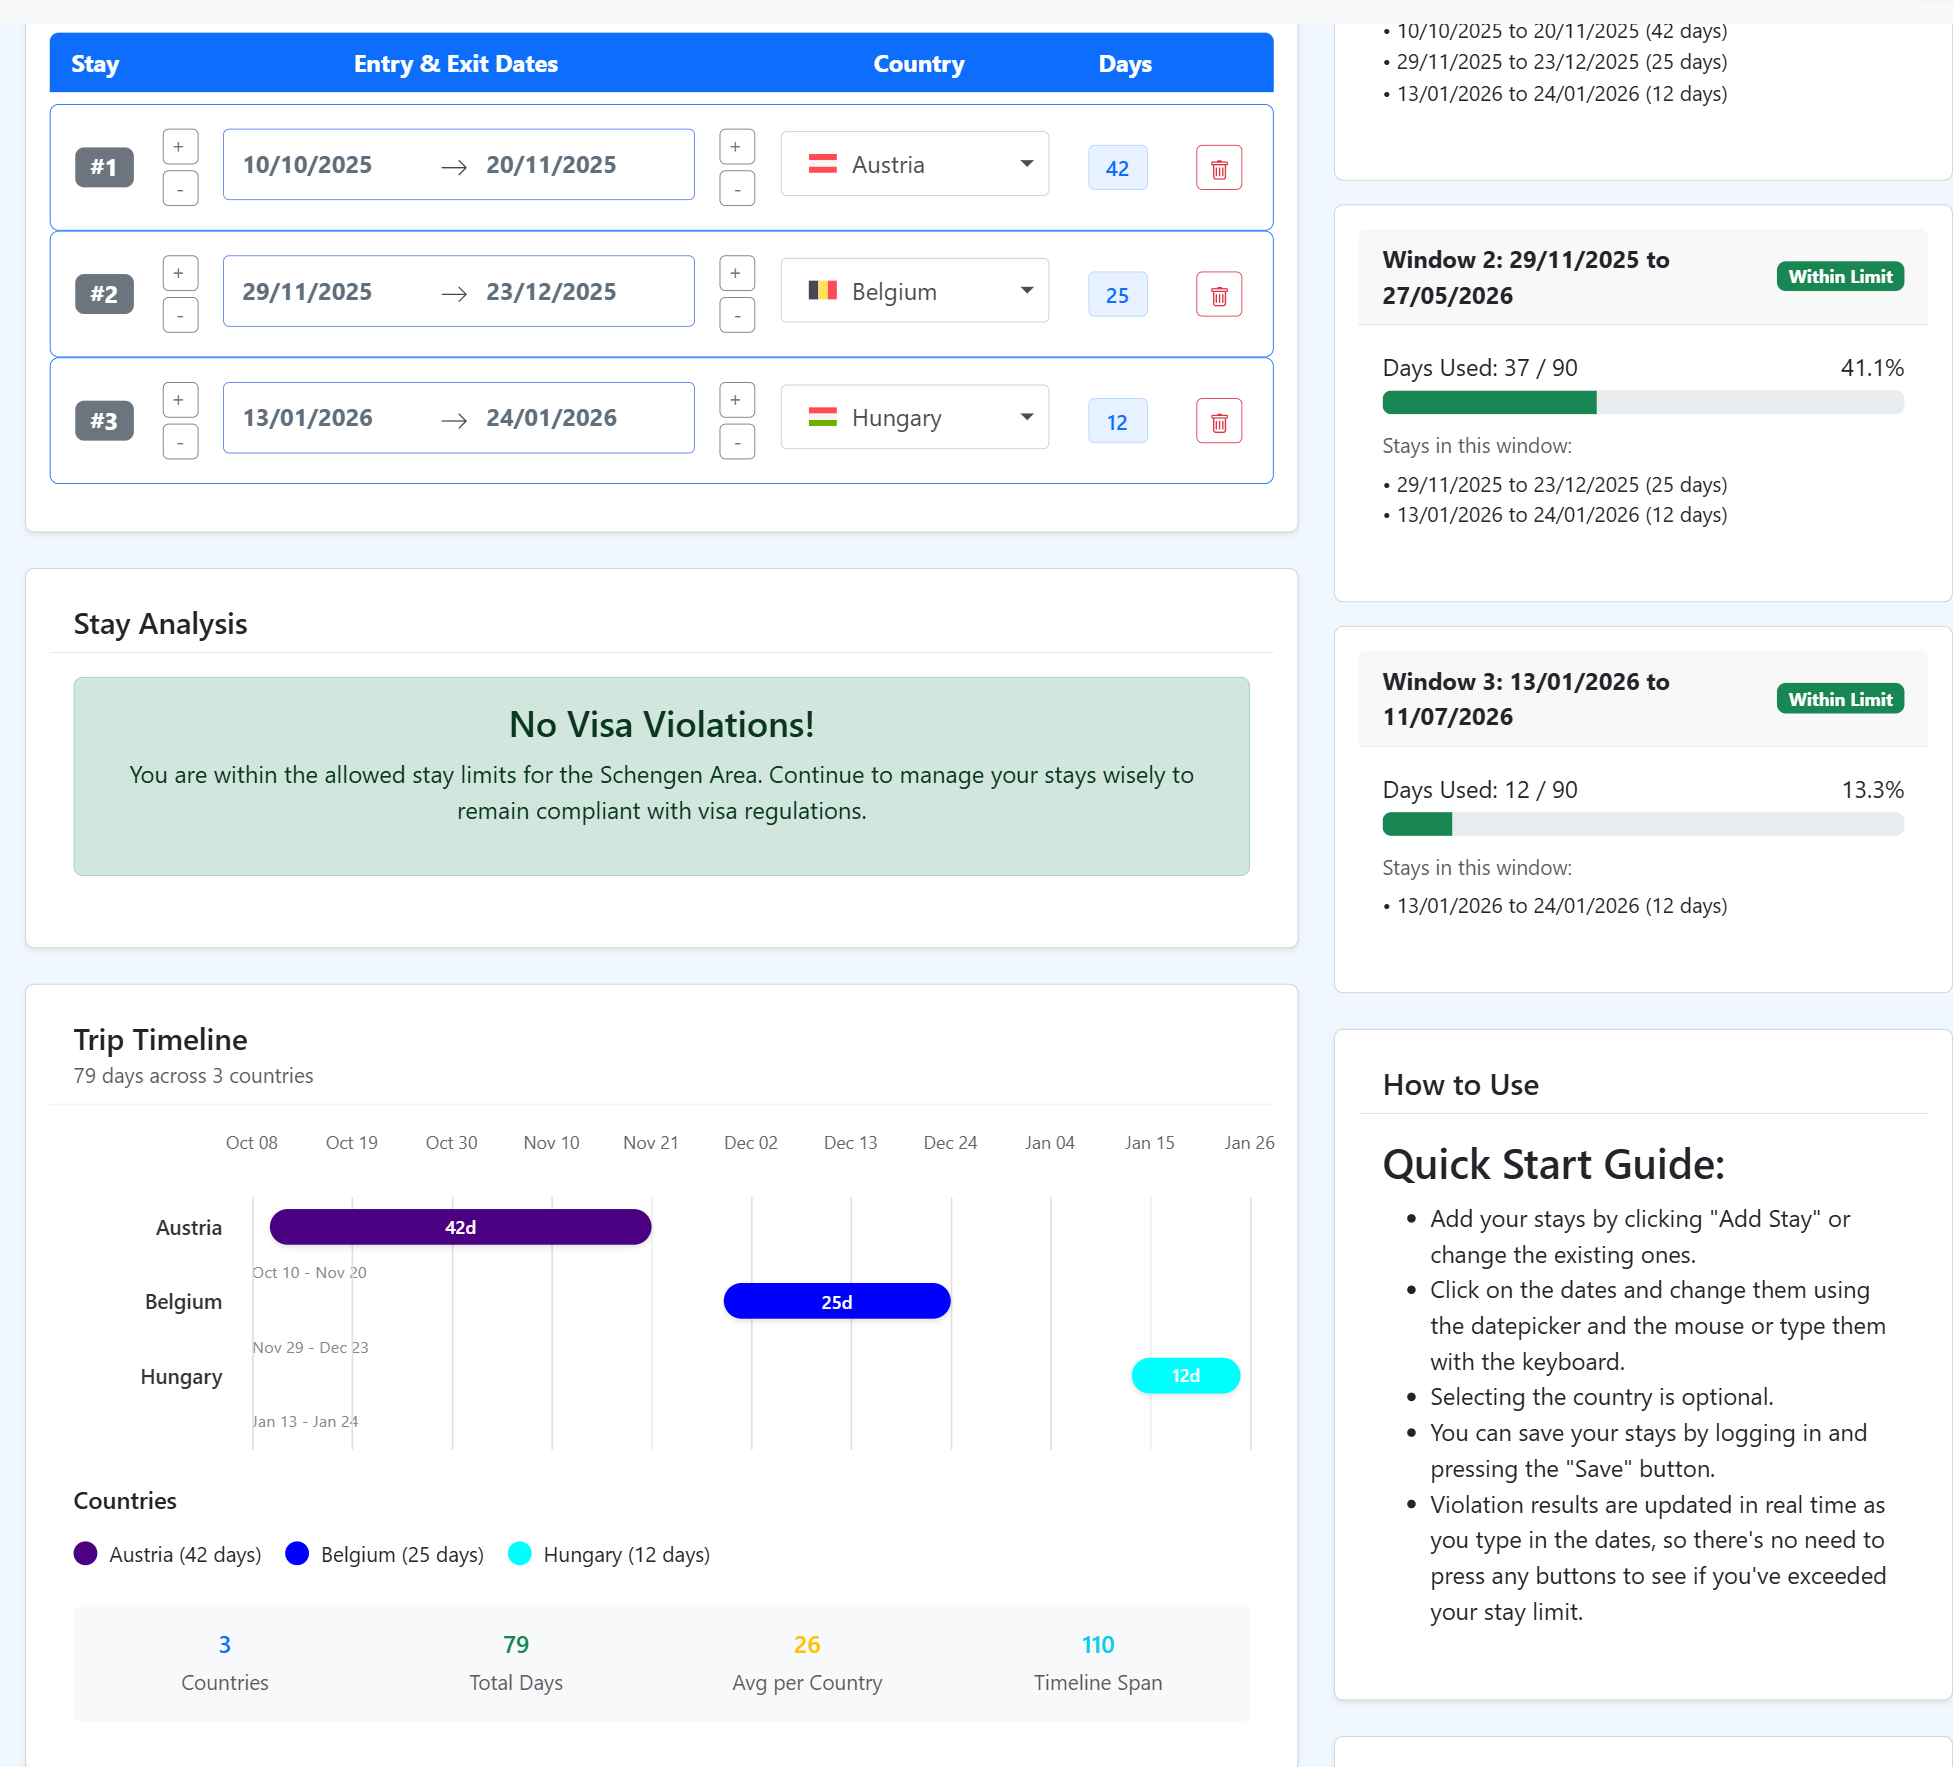Delete the Belgium stay with trash icon
Image resolution: width=1953 pixels, height=1767 pixels.
click(1218, 295)
